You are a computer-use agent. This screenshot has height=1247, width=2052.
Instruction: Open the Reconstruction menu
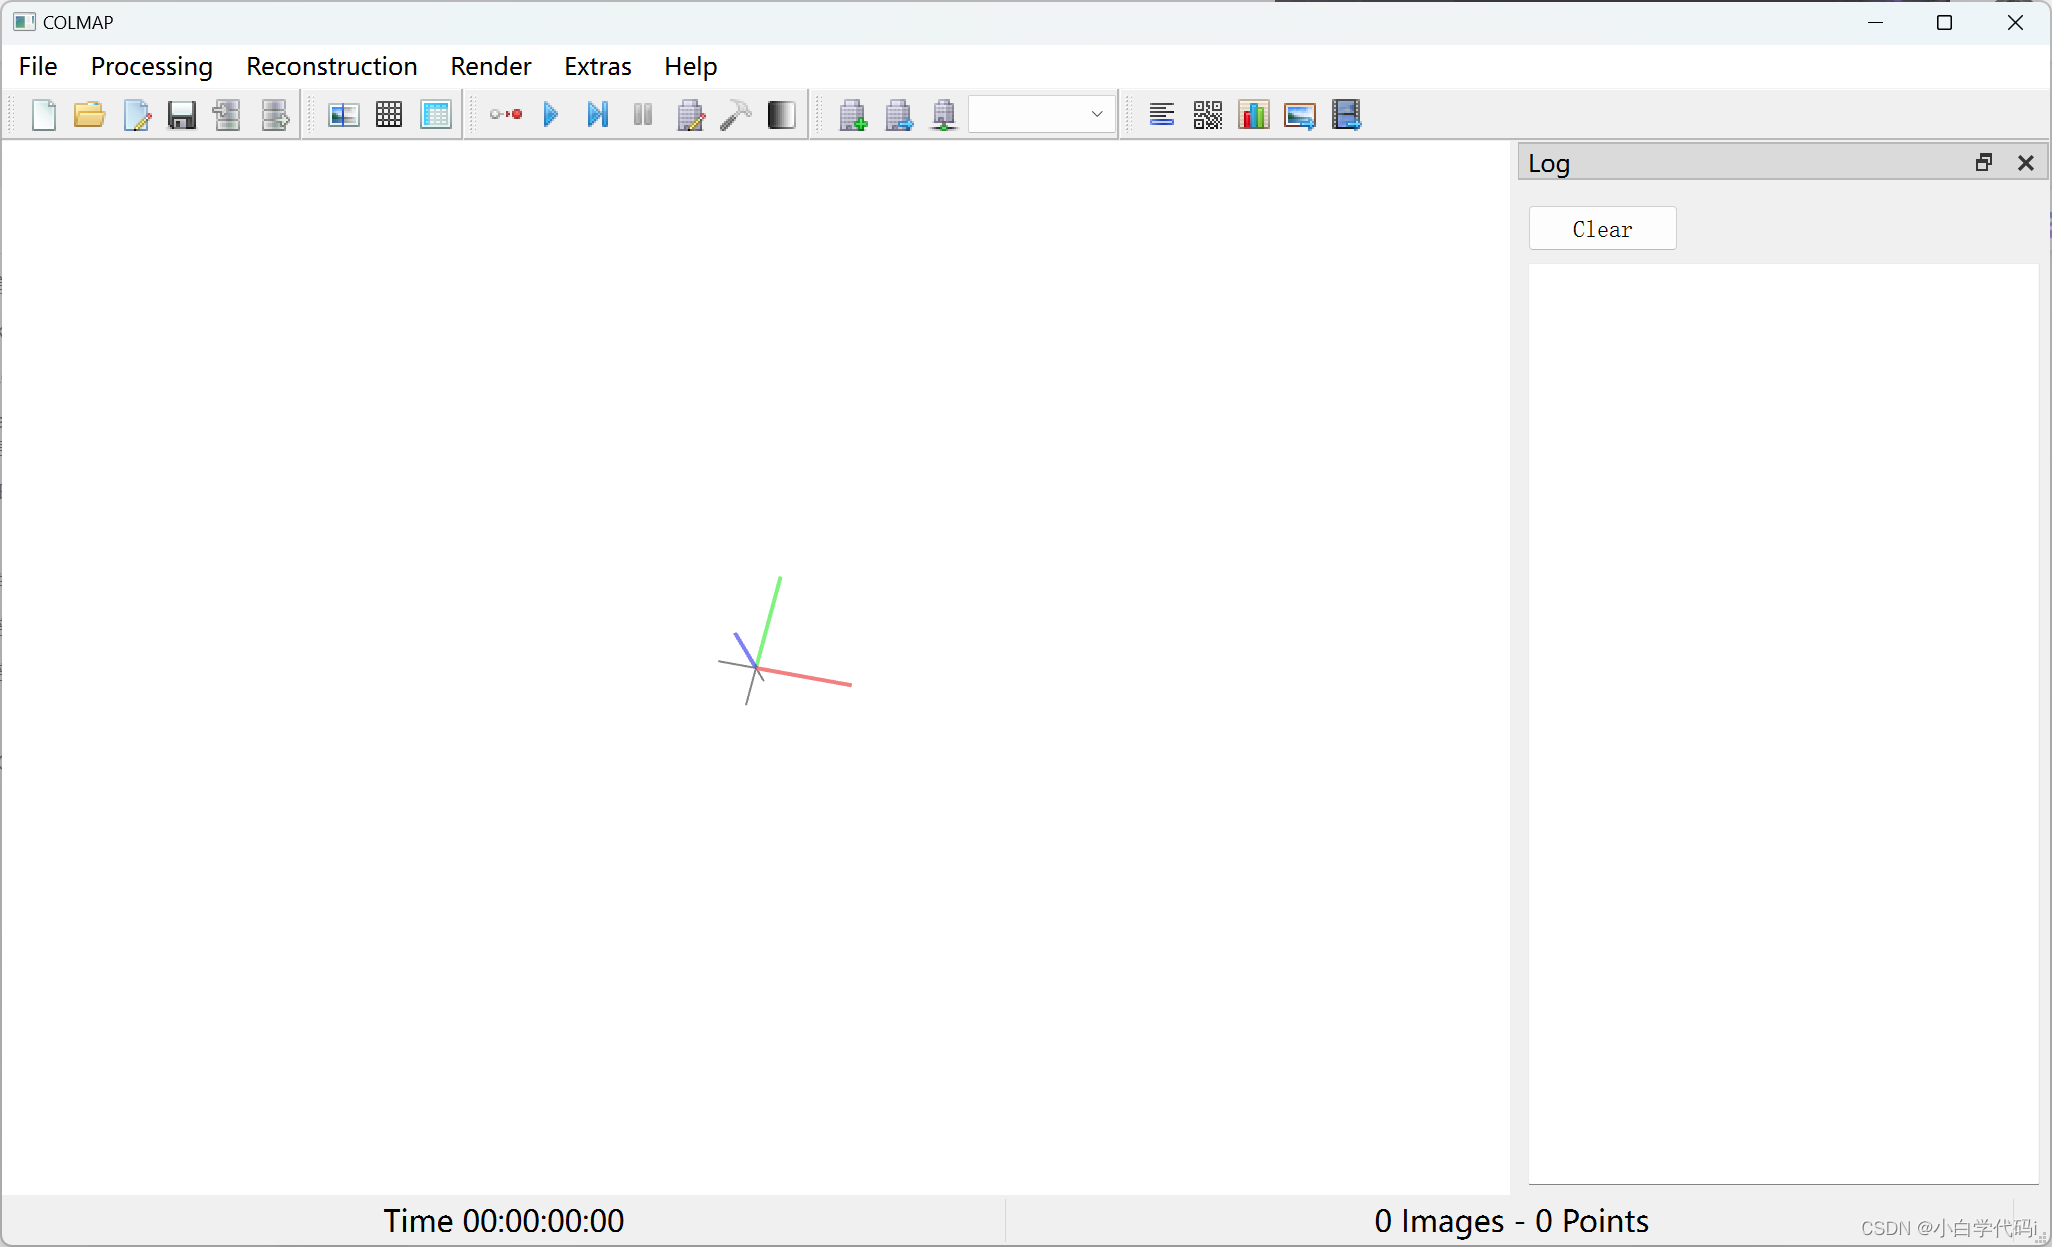pos(331,66)
